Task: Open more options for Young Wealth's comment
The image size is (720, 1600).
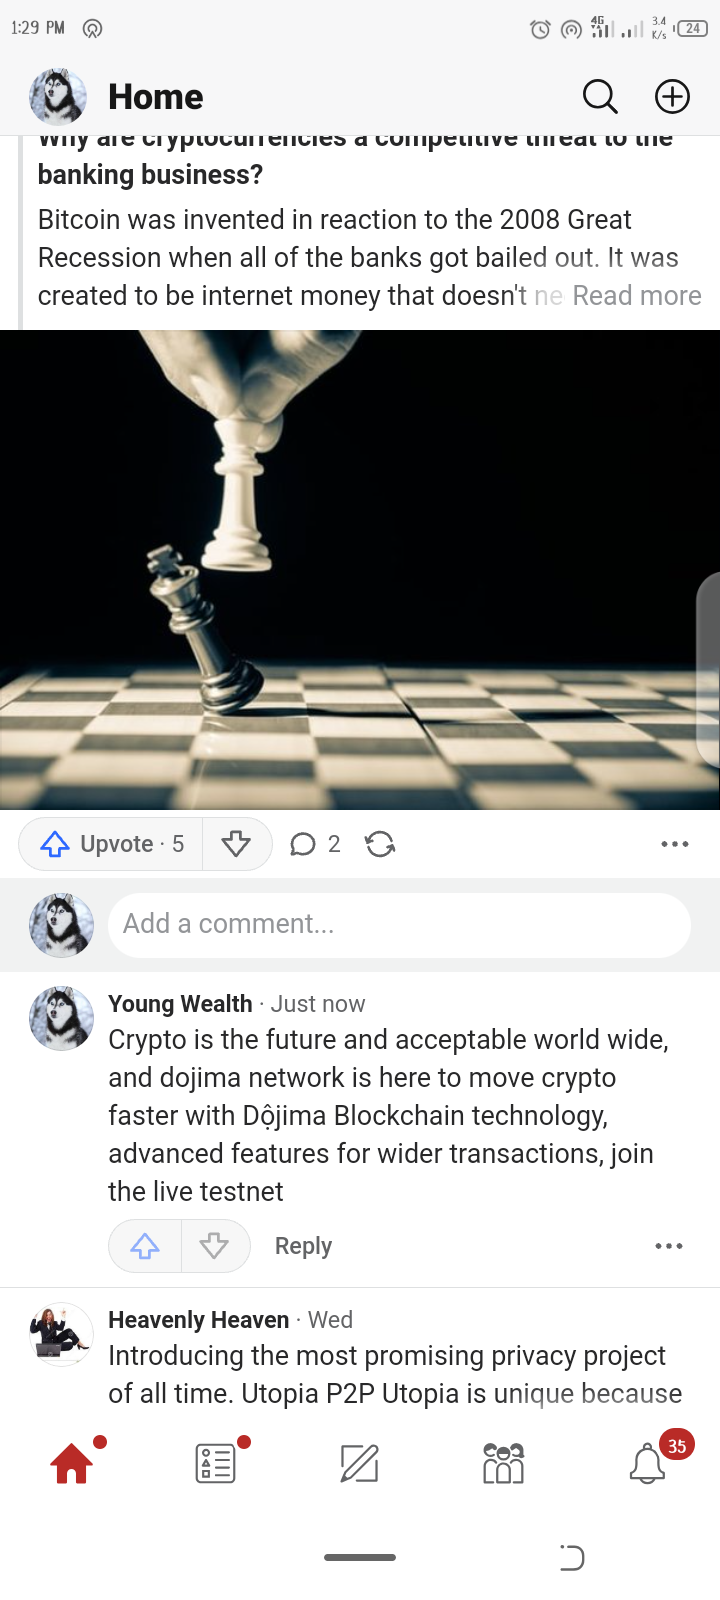Action: click(x=669, y=1246)
